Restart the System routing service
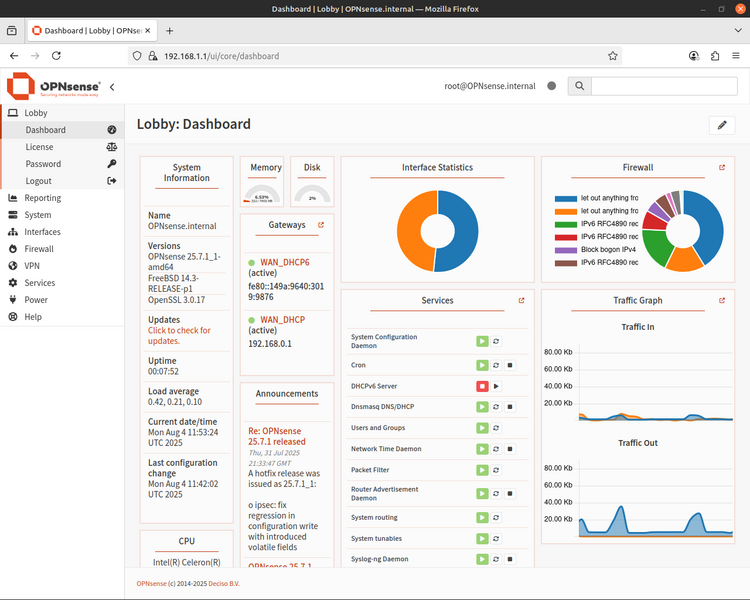Image resolution: width=750 pixels, height=600 pixels. pos(496,517)
